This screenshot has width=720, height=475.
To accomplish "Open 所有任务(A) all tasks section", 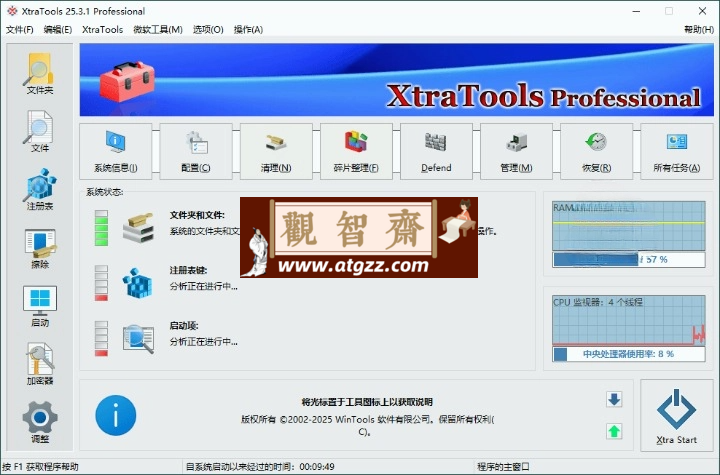I will click(x=677, y=152).
